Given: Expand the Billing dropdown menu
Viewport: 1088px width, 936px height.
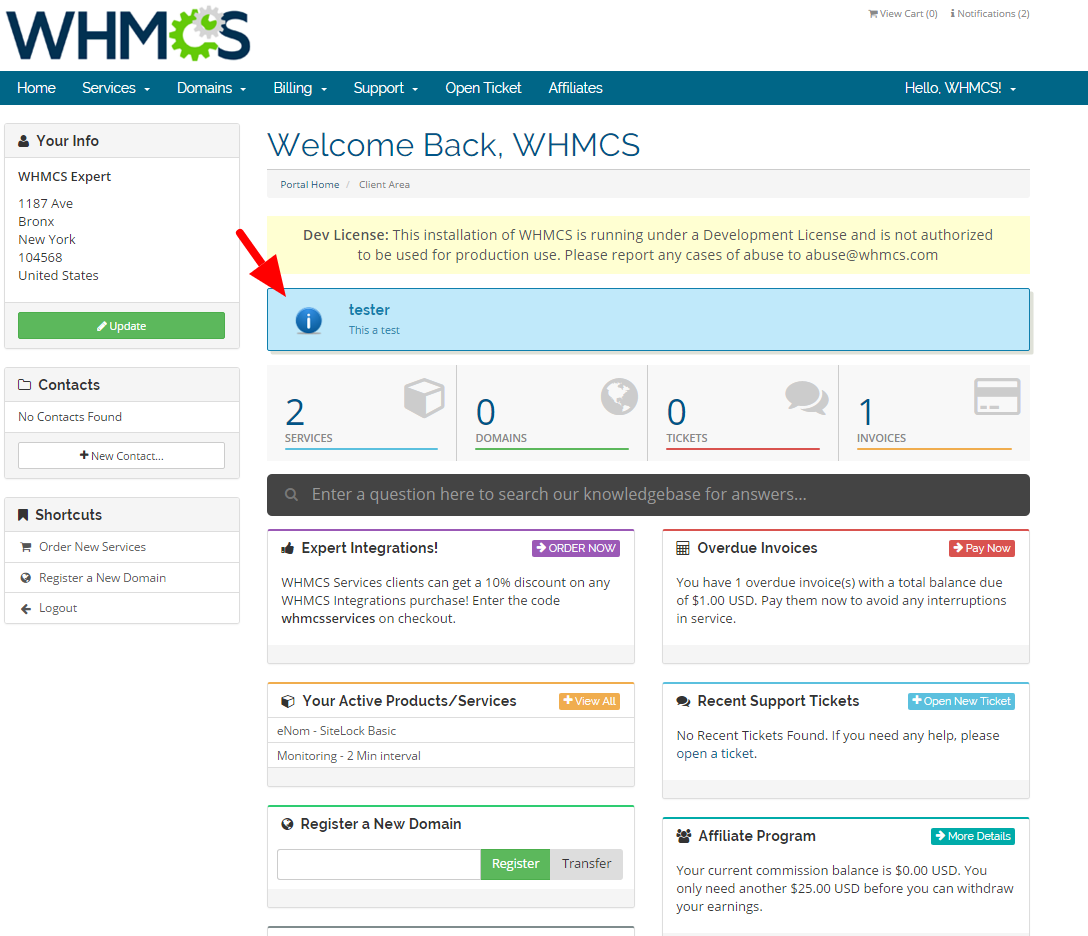Looking at the screenshot, I should 300,88.
